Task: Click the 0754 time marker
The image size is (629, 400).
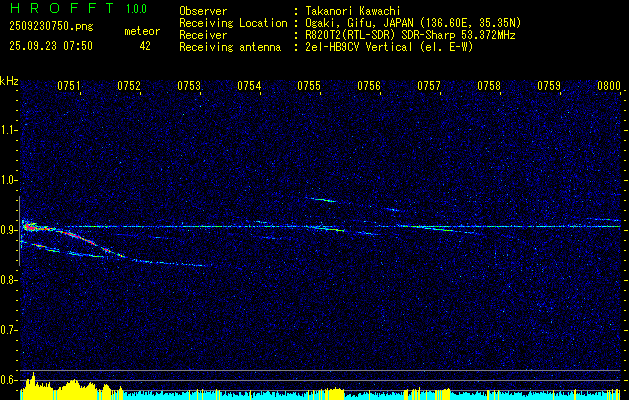Action: pos(249,86)
